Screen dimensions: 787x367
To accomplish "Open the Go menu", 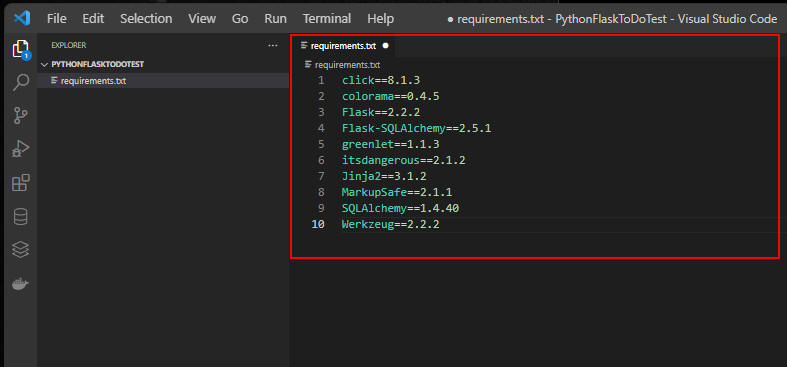I will point(240,19).
